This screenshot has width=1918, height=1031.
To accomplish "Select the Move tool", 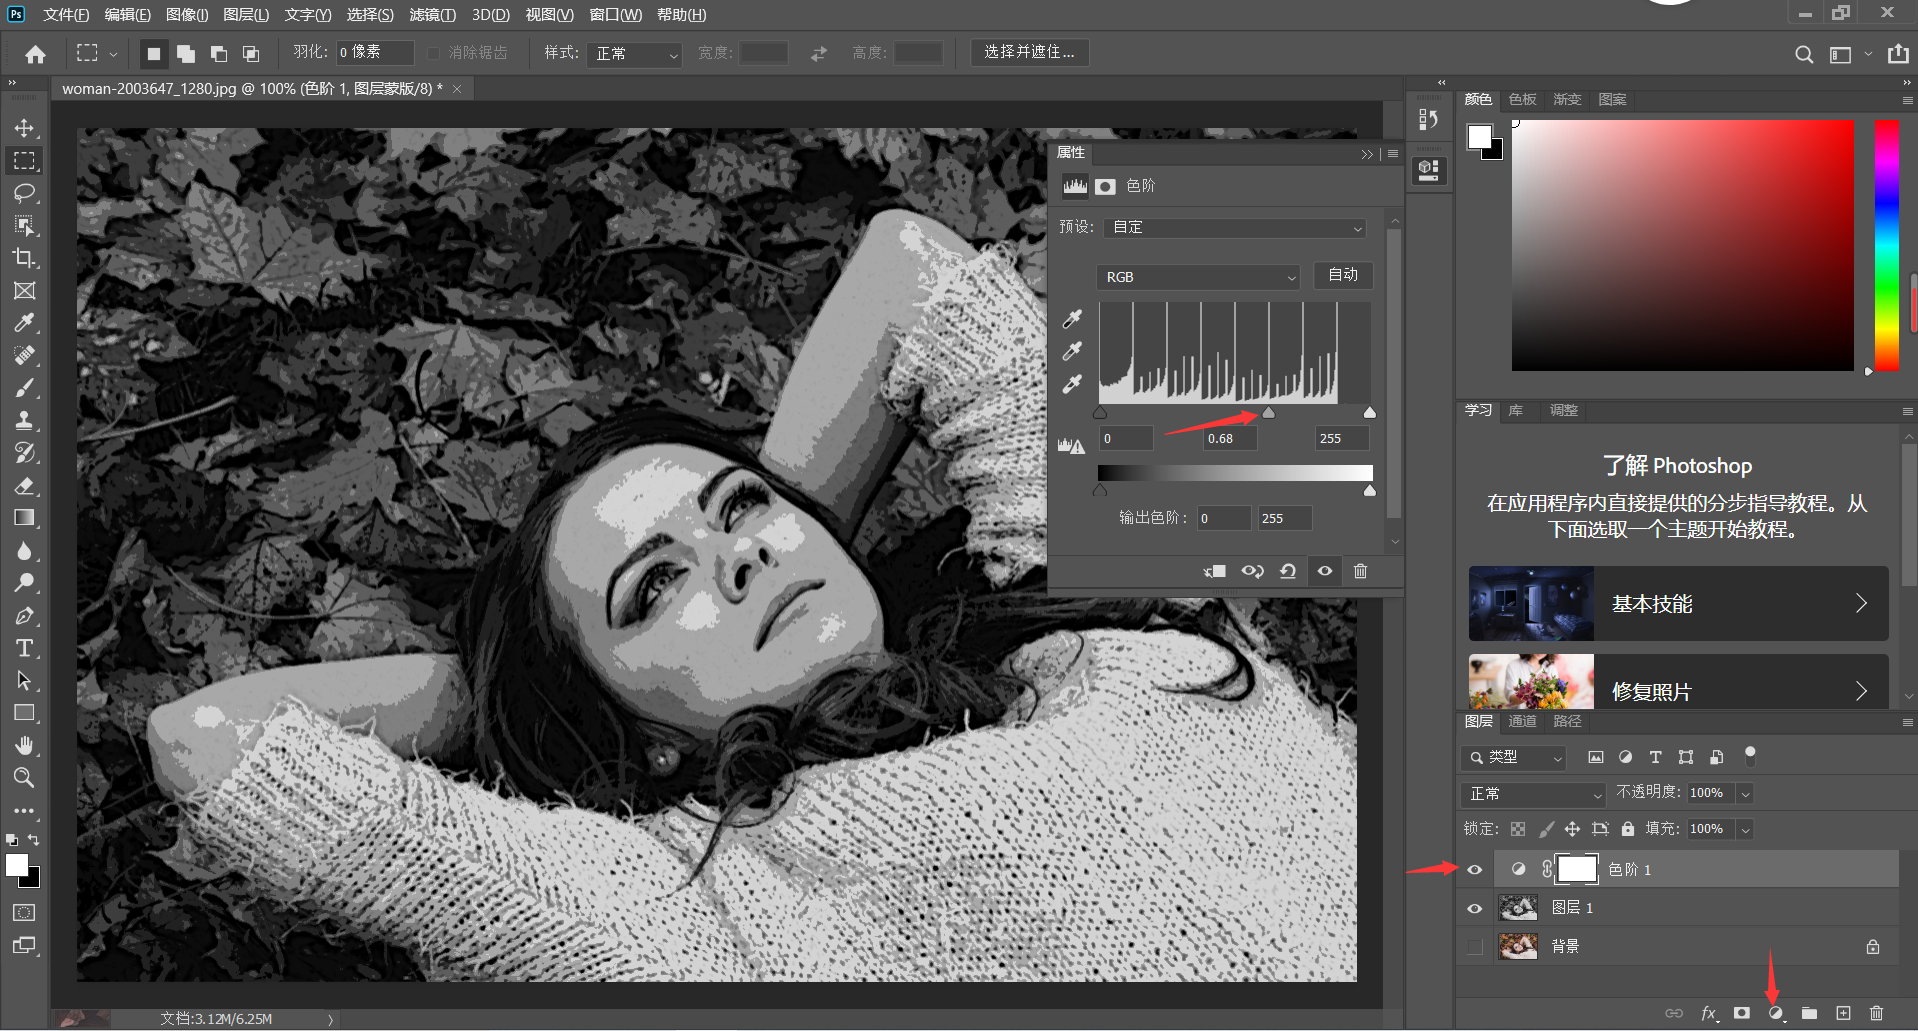I will [25, 128].
